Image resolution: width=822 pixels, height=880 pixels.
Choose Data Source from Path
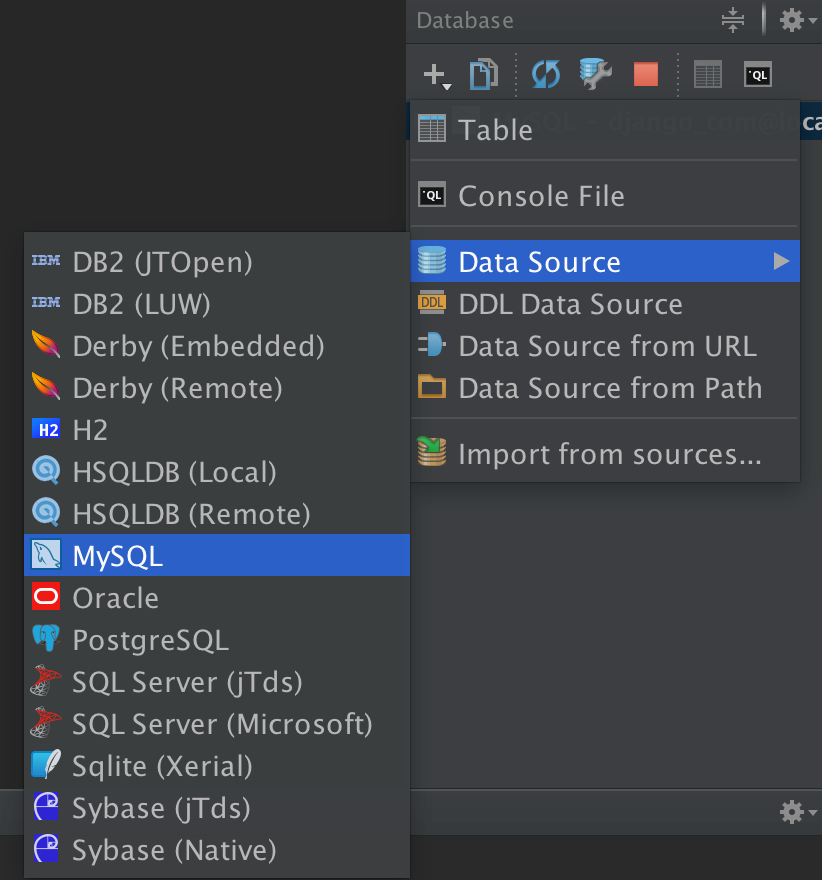pos(605,388)
